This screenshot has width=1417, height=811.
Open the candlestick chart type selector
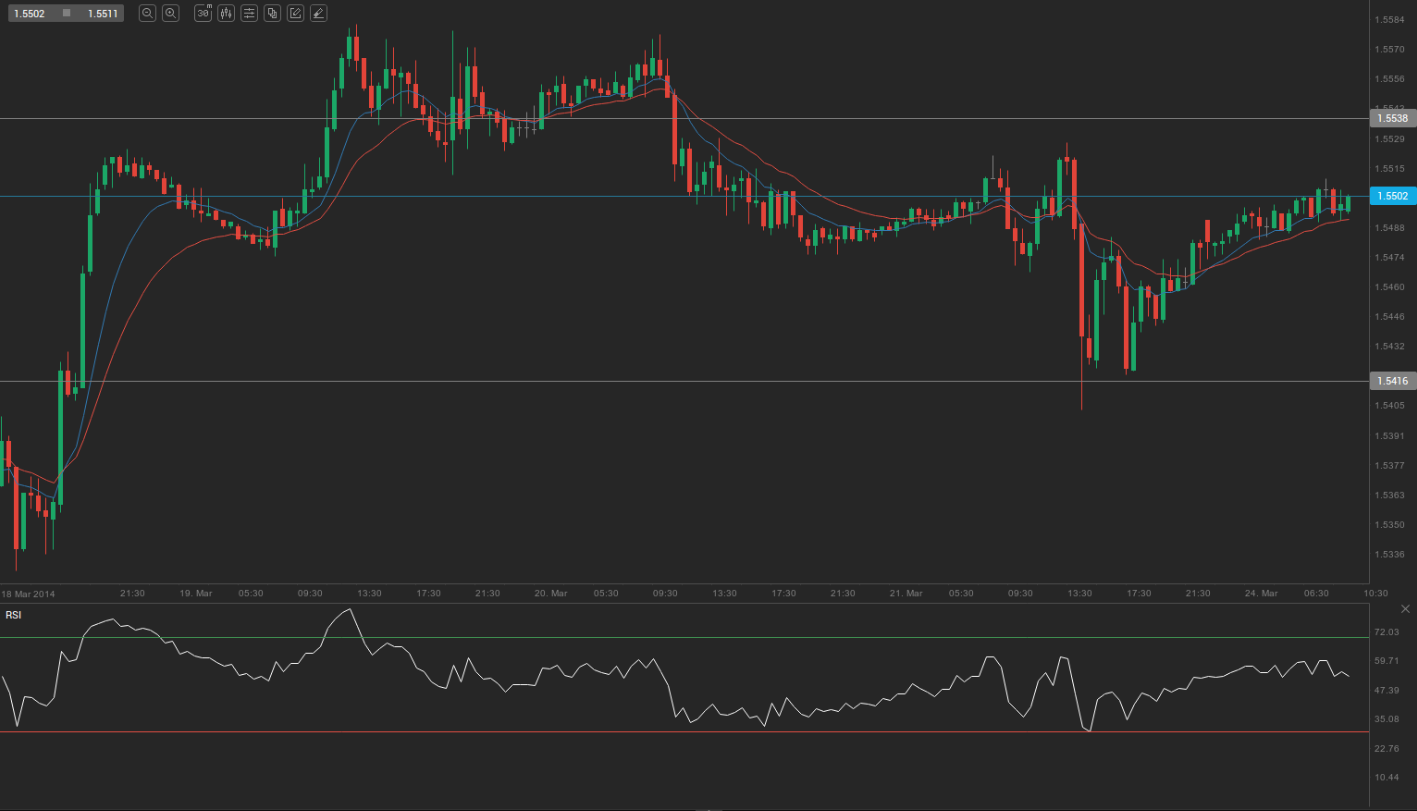226,13
